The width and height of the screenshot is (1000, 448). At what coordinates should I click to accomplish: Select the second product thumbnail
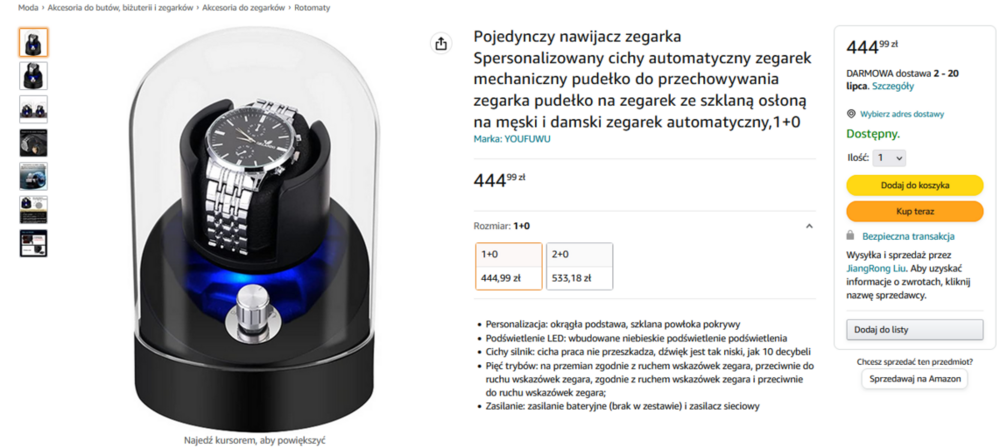33,76
